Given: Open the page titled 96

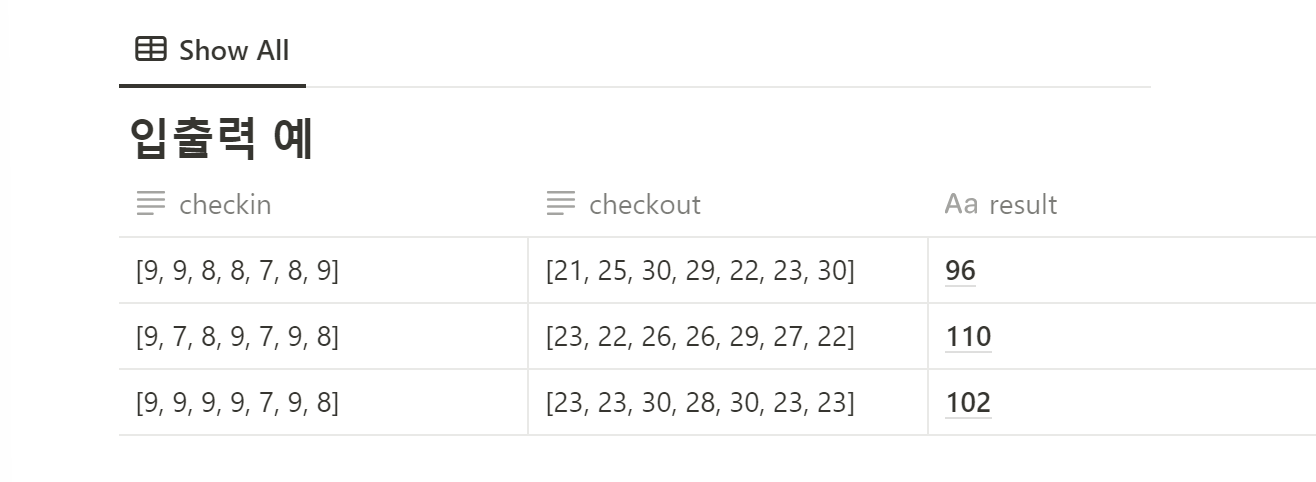Looking at the screenshot, I should click(960, 271).
